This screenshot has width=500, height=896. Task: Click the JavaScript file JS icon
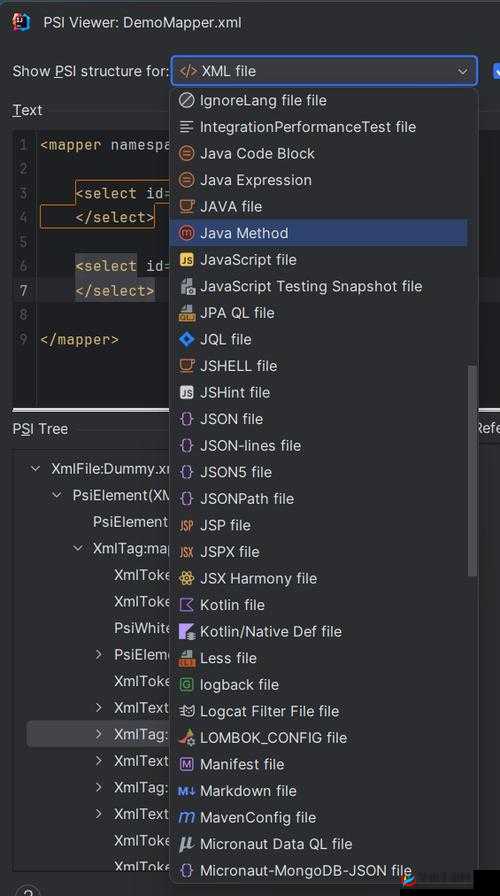(187, 260)
